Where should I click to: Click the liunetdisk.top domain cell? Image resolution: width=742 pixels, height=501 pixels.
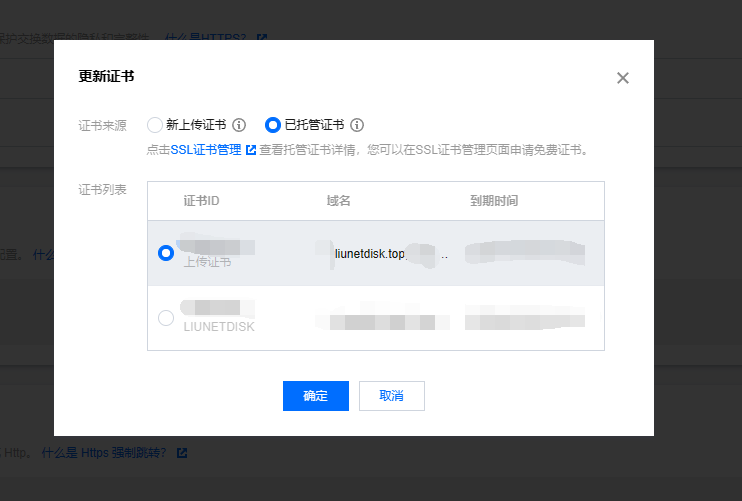coord(369,254)
